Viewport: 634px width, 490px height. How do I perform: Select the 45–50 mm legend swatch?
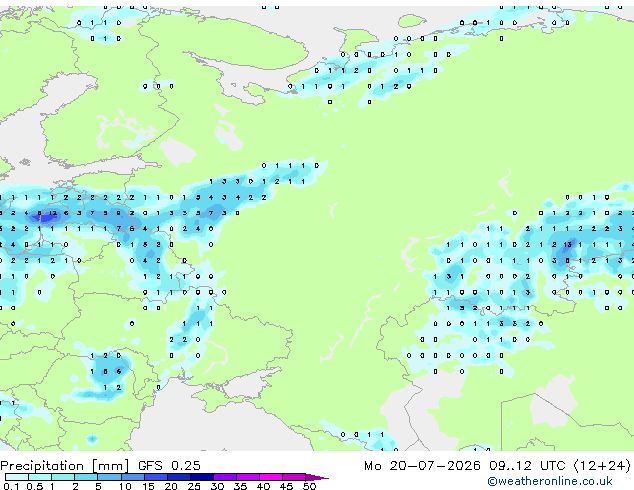pyautogui.click(x=294, y=477)
